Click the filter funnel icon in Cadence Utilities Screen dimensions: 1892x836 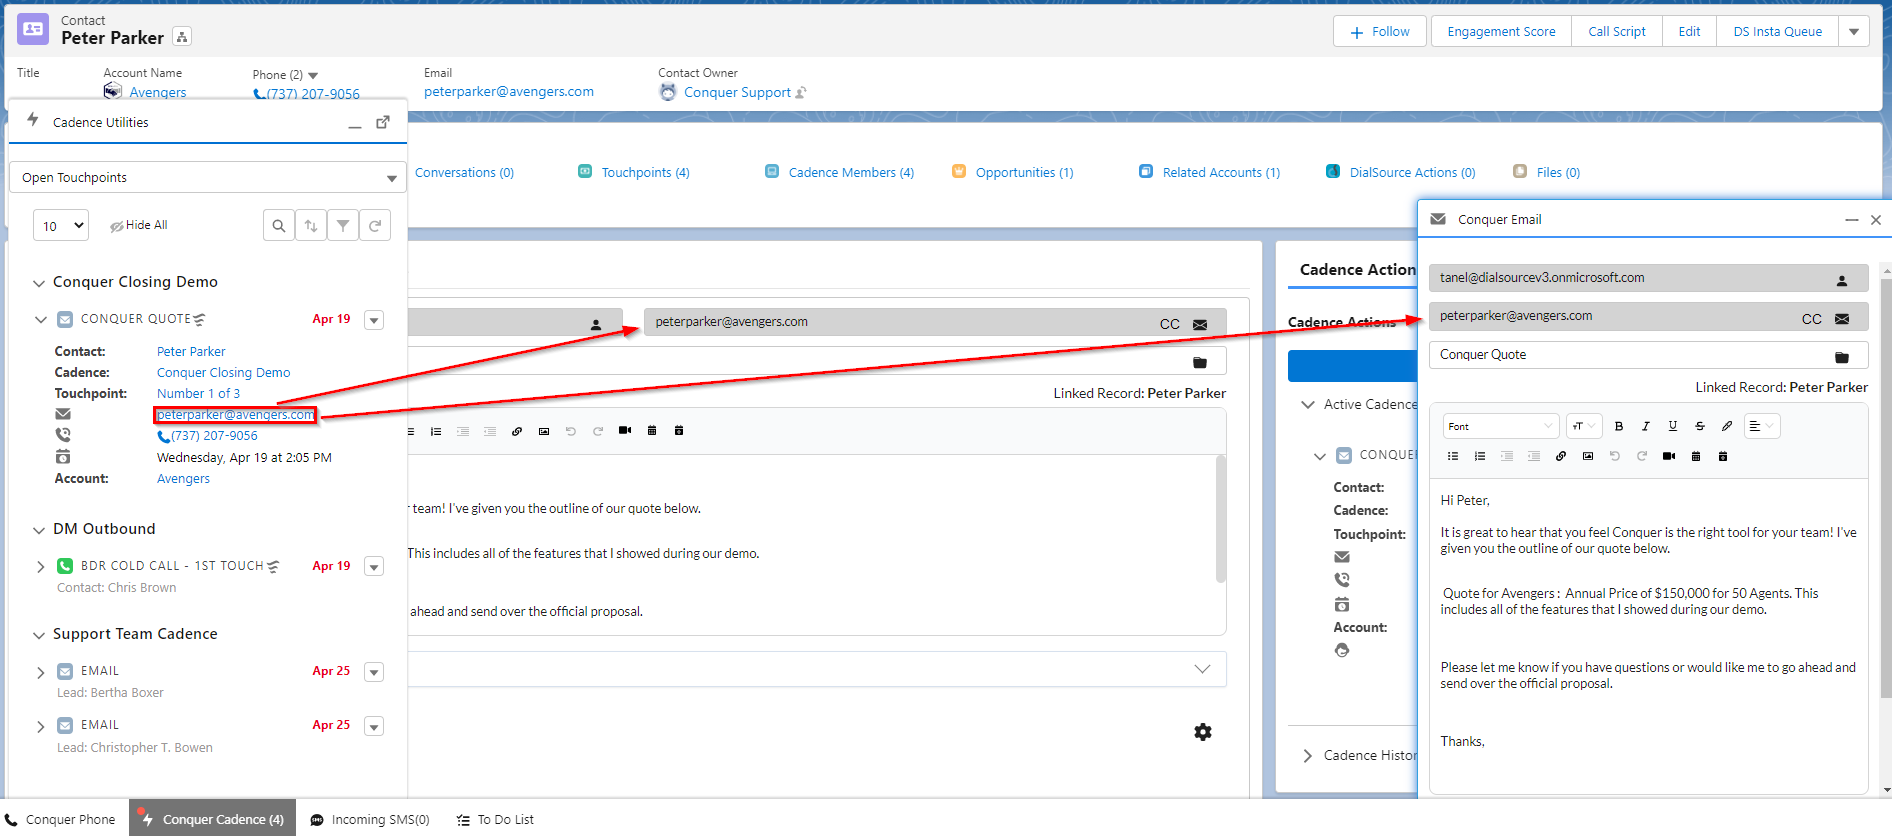click(343, 226)
